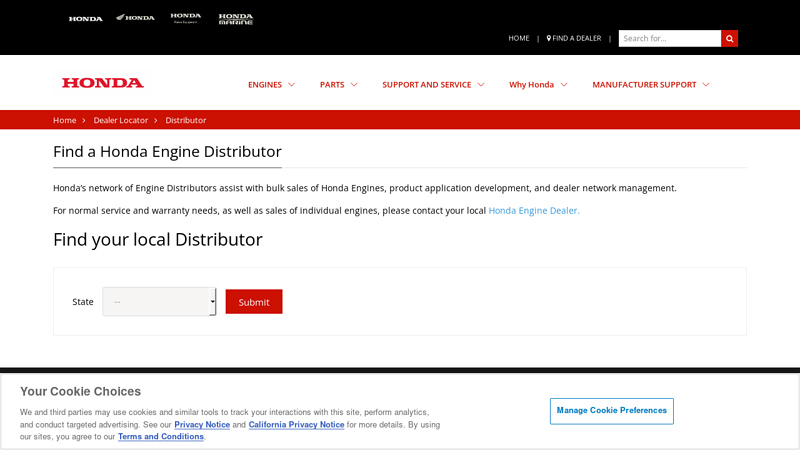Open the Honda automobiles logo link
800x450 pixels.
tap(85, 19)
